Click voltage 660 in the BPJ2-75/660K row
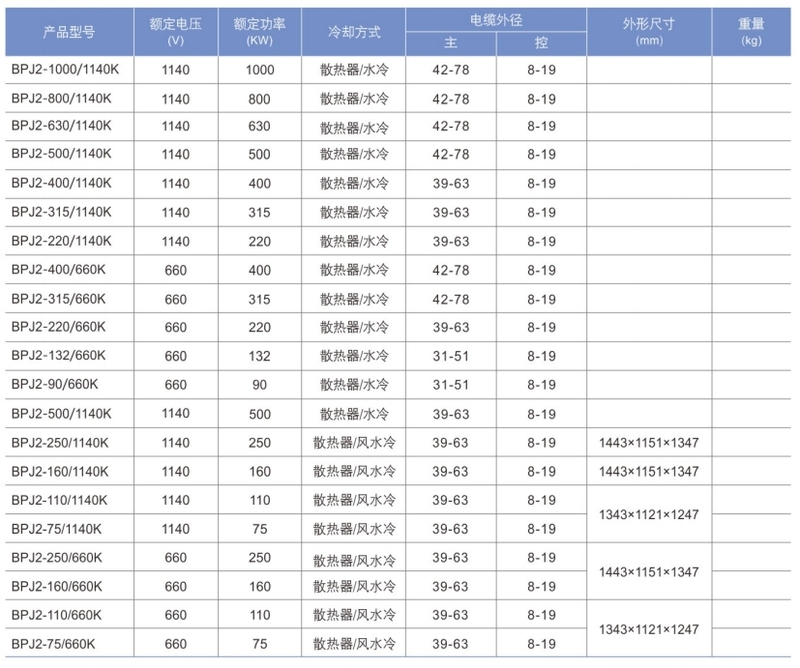This screenshot has width=800, height=668. (176, 644)
